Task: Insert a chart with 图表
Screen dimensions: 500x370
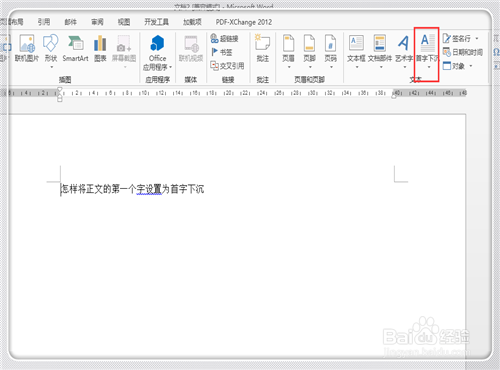Action: tap(100, 48)
